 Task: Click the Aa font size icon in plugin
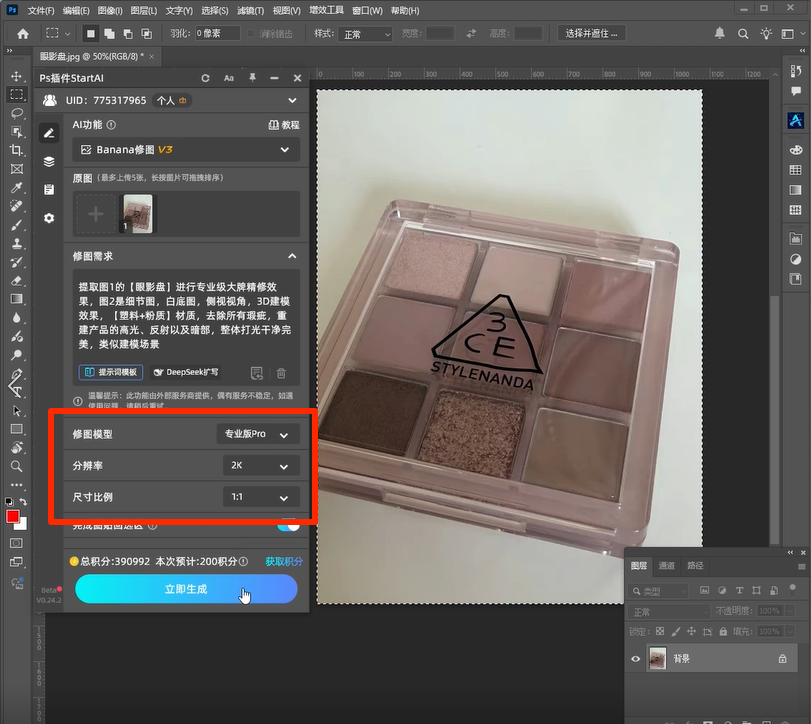coord(229,78)
